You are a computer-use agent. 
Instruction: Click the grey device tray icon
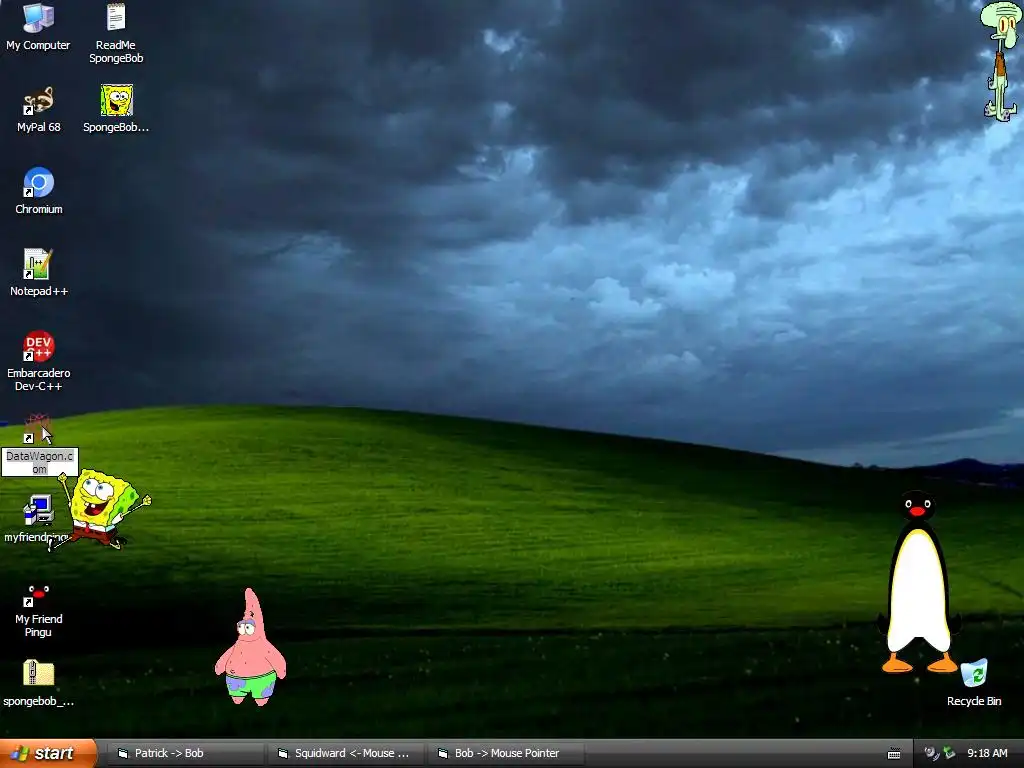932,754
